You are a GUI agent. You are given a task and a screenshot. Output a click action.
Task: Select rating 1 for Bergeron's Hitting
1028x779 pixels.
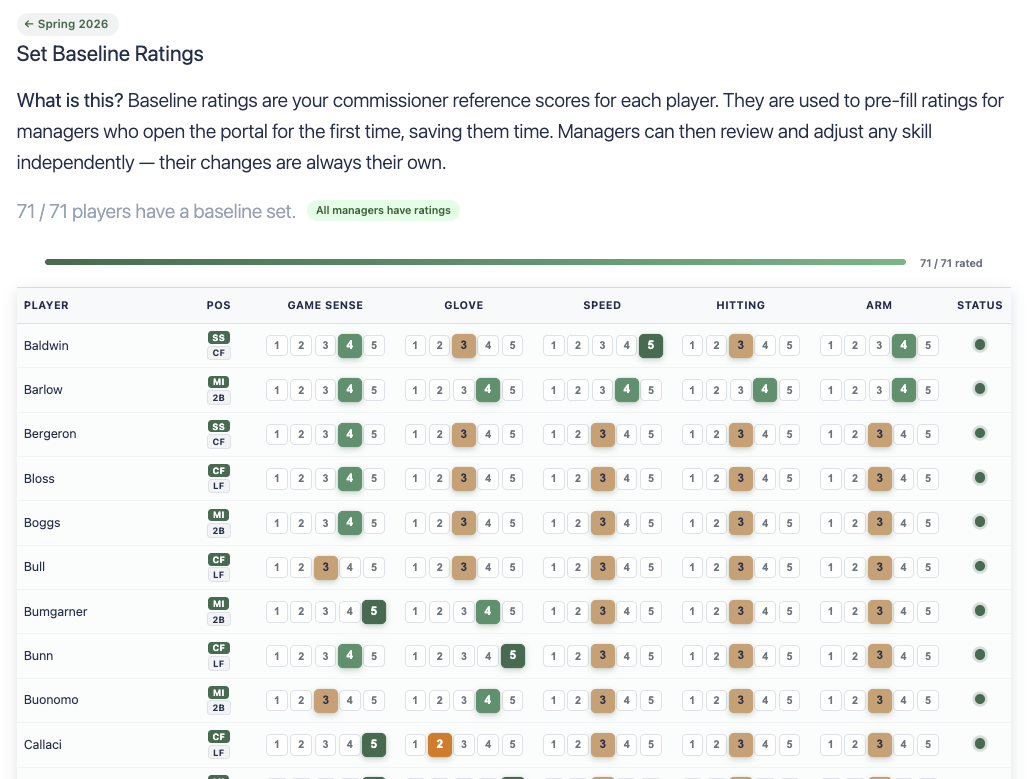point(692,434)
